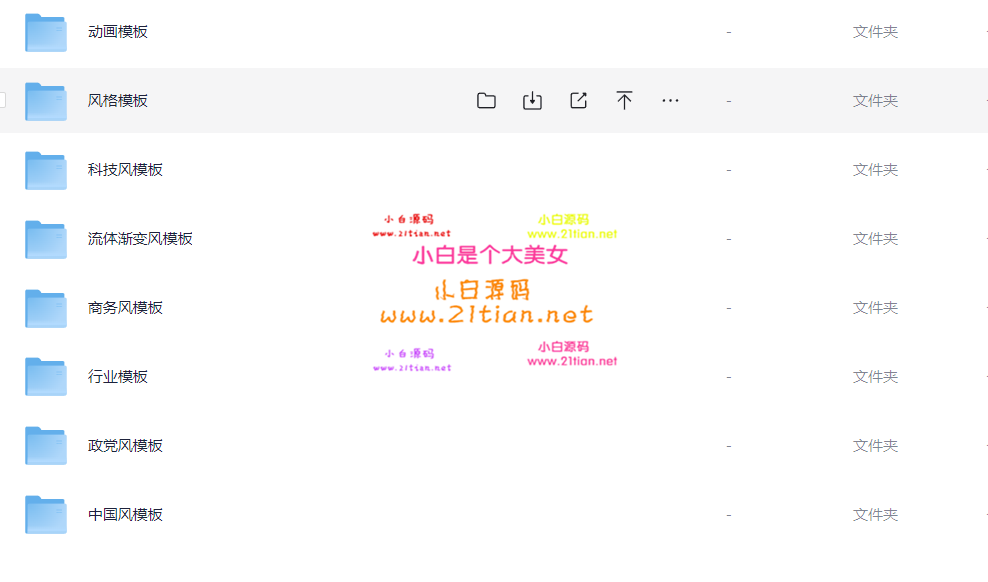Click the 政党风模板 folder icon
Screen dimensions: 988x582
[46, 446]
